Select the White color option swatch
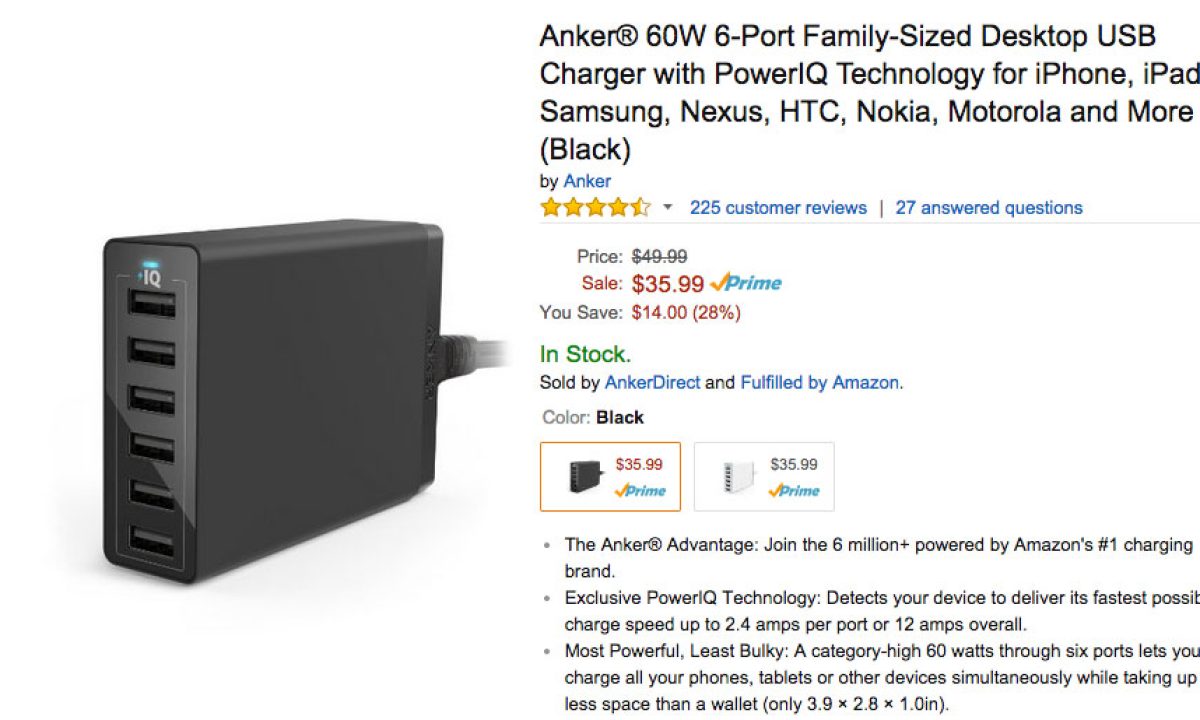The image size is (1200, 720). coord(764,477)
